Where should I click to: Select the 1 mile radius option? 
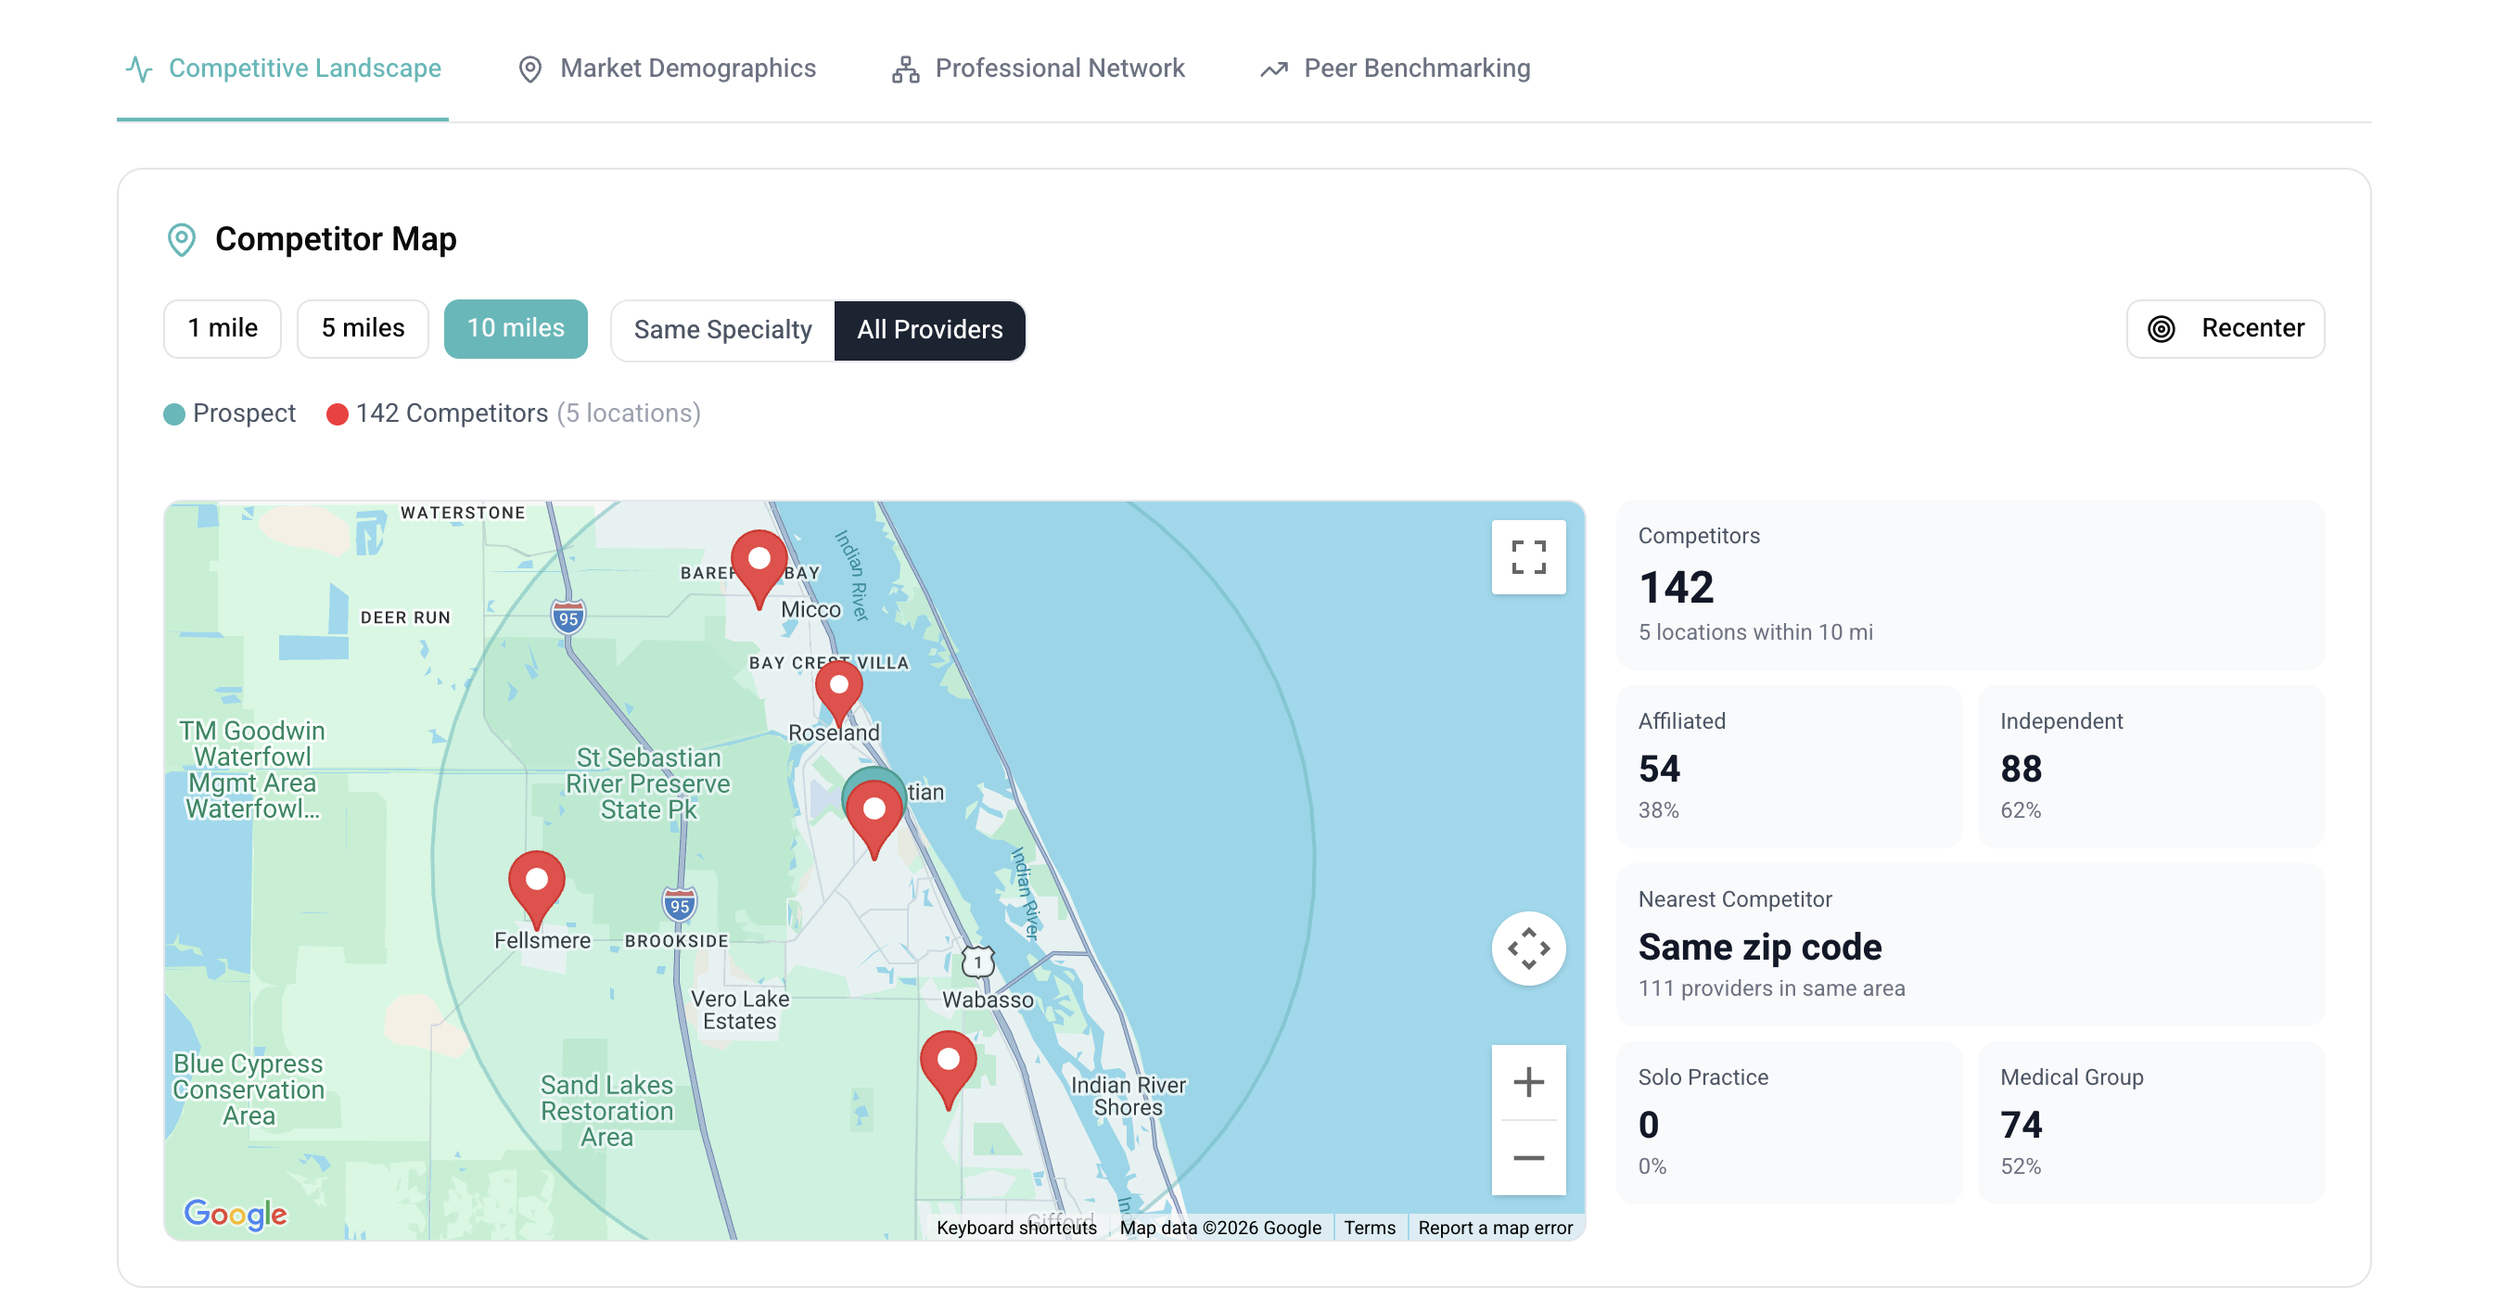[222, 328]
